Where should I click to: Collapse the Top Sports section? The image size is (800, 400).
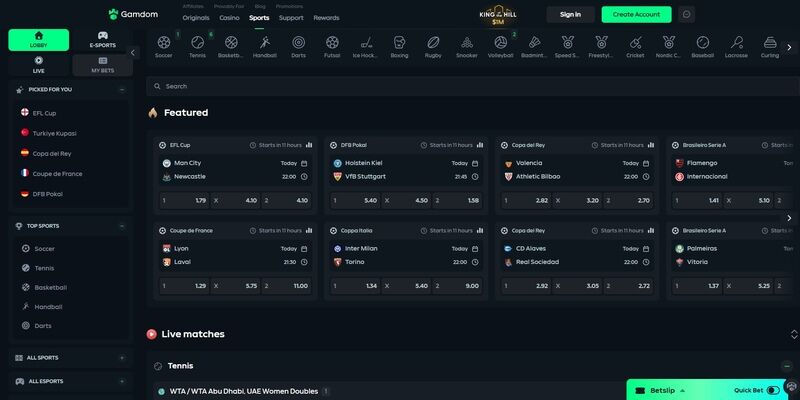pyautogui.click(x=122, y=226)
